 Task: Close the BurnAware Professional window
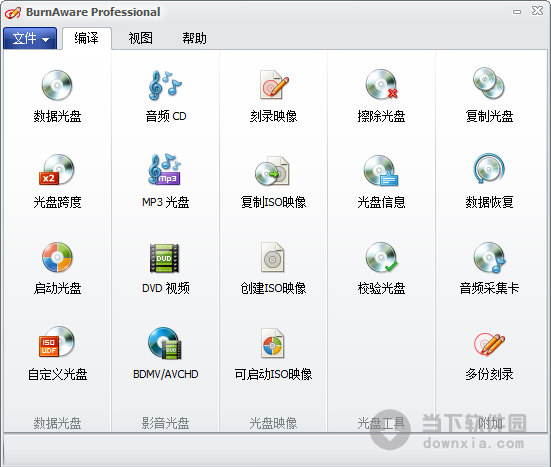[537, 11]
